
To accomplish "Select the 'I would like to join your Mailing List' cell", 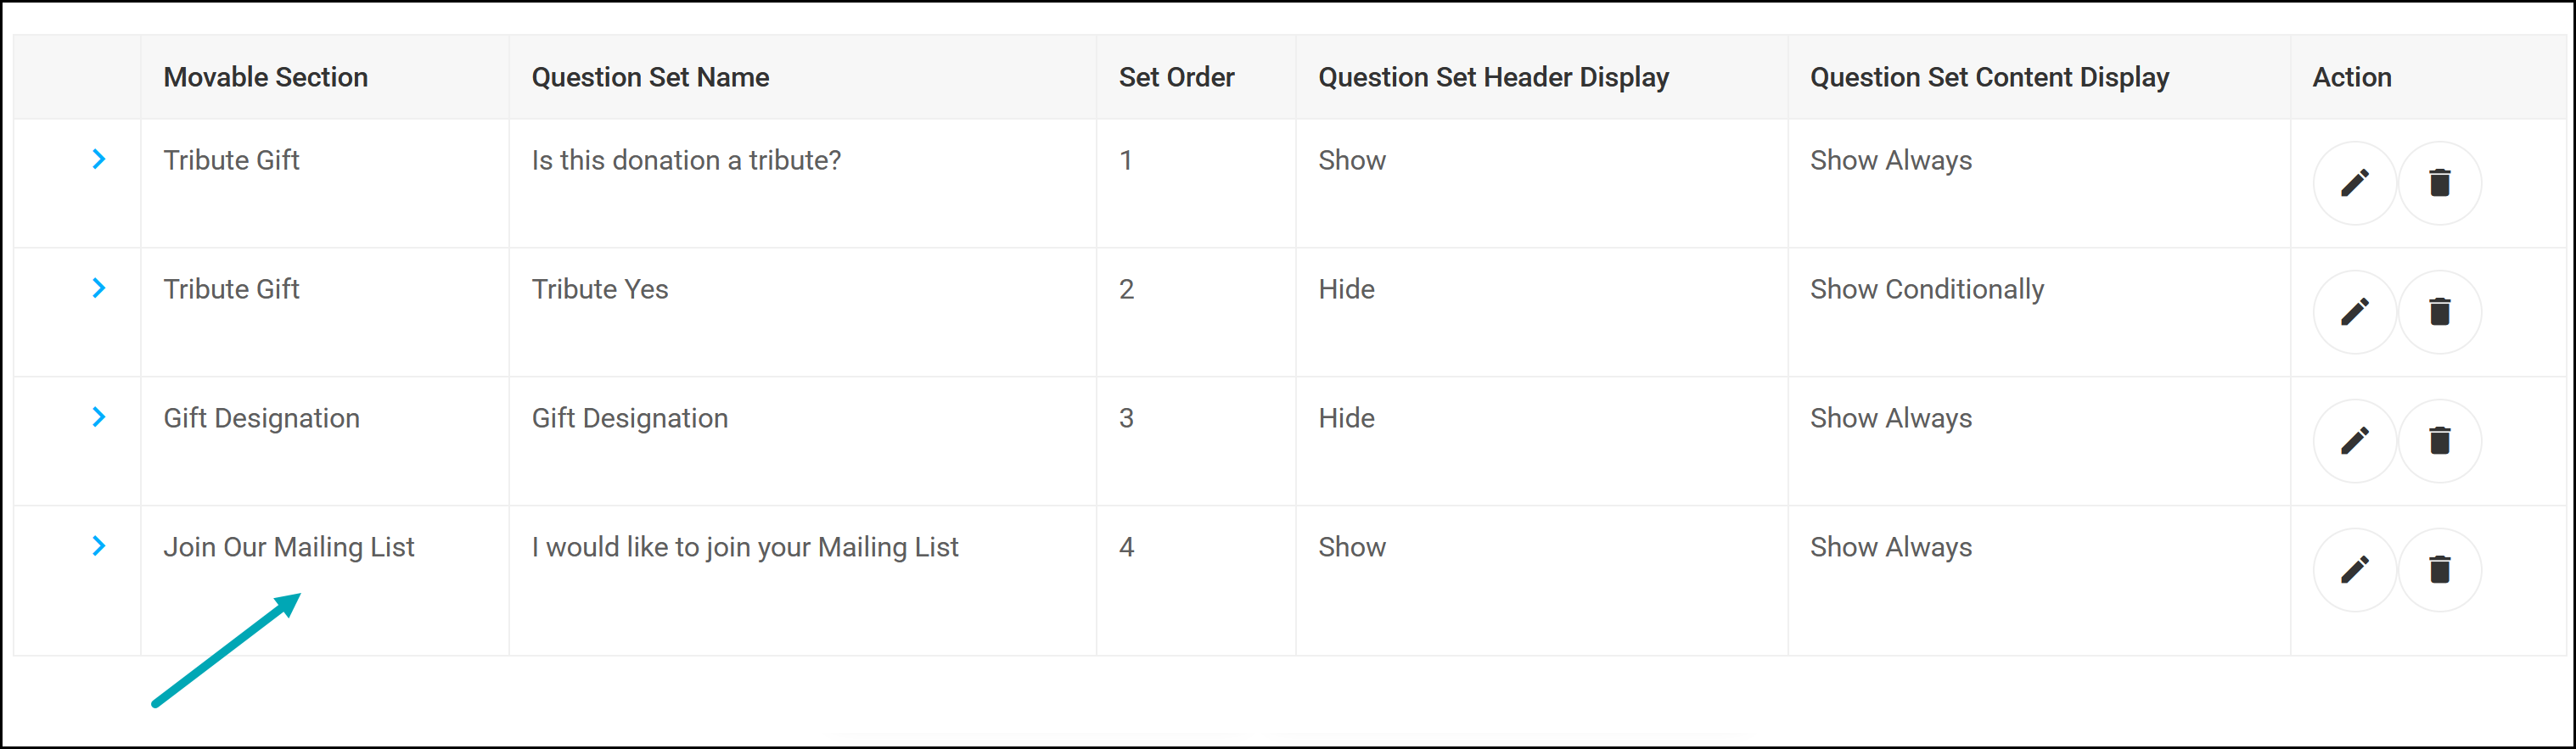I will [x=745, y=547].
